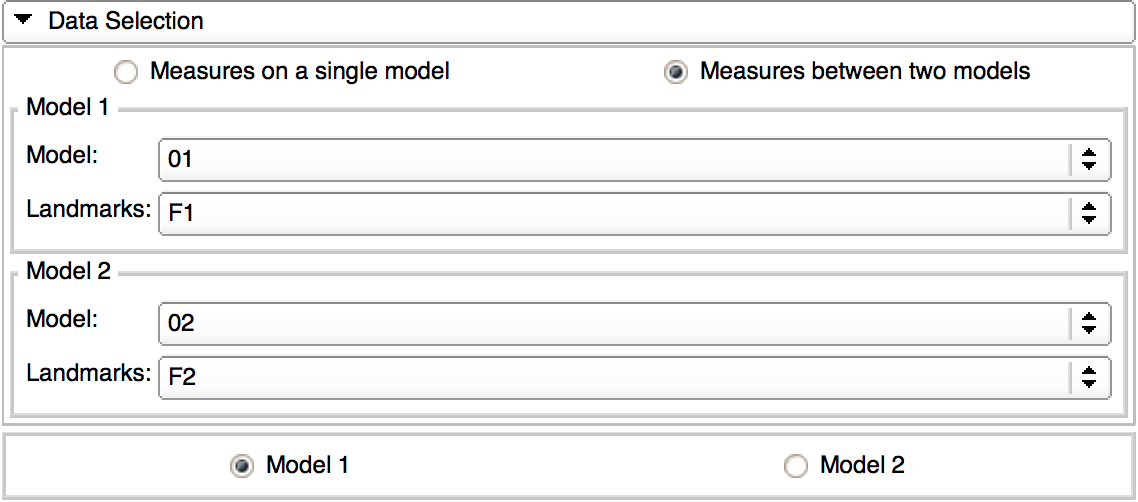This screenshot has width=1138, height=502.
Task: Open the Landmarks dropdown showing F2
Action: 612,377
